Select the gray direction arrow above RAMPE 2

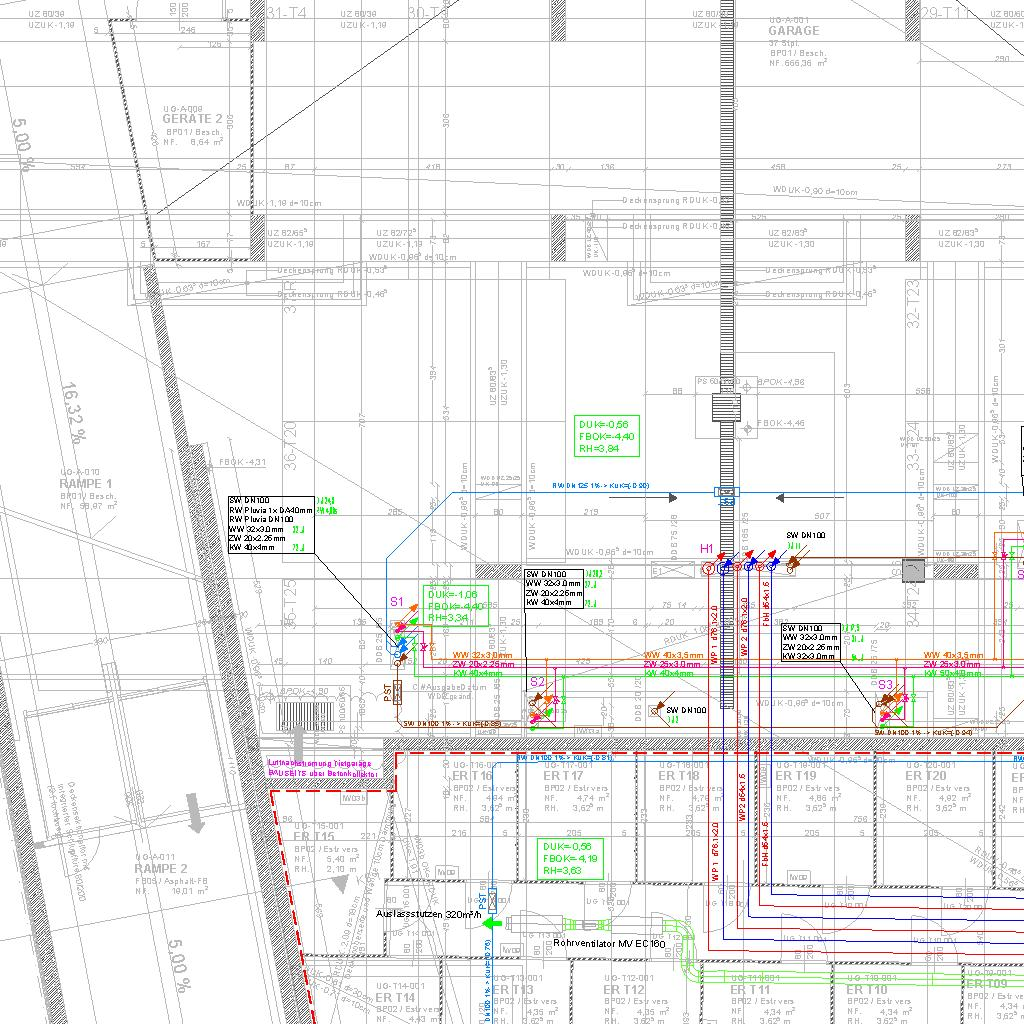click(x=195, y=812)
